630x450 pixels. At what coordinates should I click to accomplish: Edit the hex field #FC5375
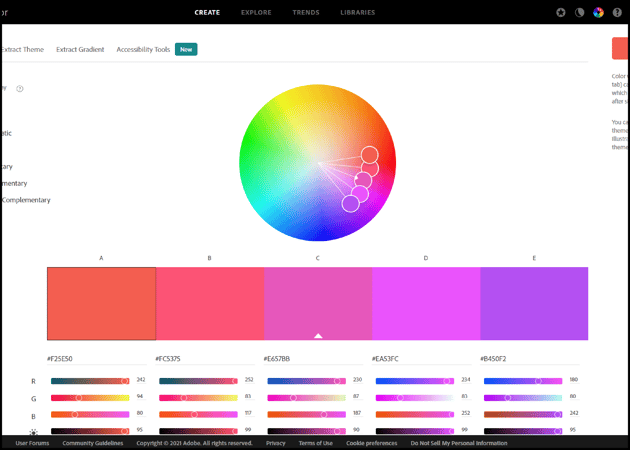[205, 359]
